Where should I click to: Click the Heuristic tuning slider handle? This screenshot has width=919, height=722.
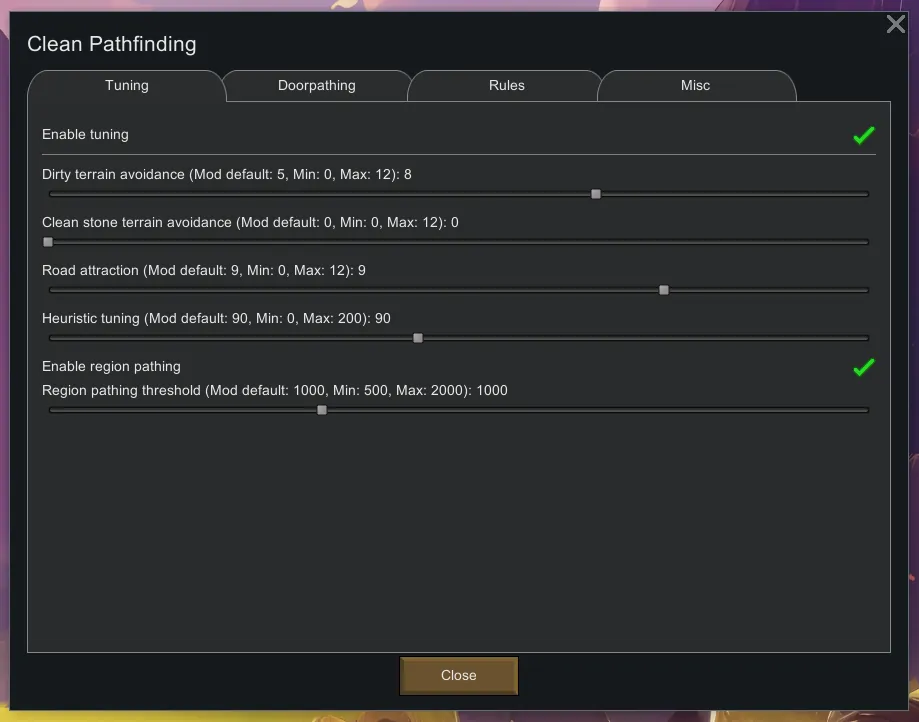click(x=418, y=338)
